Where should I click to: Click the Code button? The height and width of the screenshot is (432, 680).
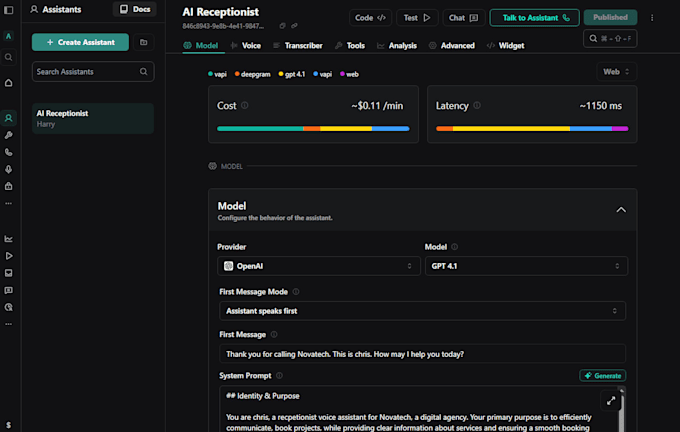pos(370,18)
